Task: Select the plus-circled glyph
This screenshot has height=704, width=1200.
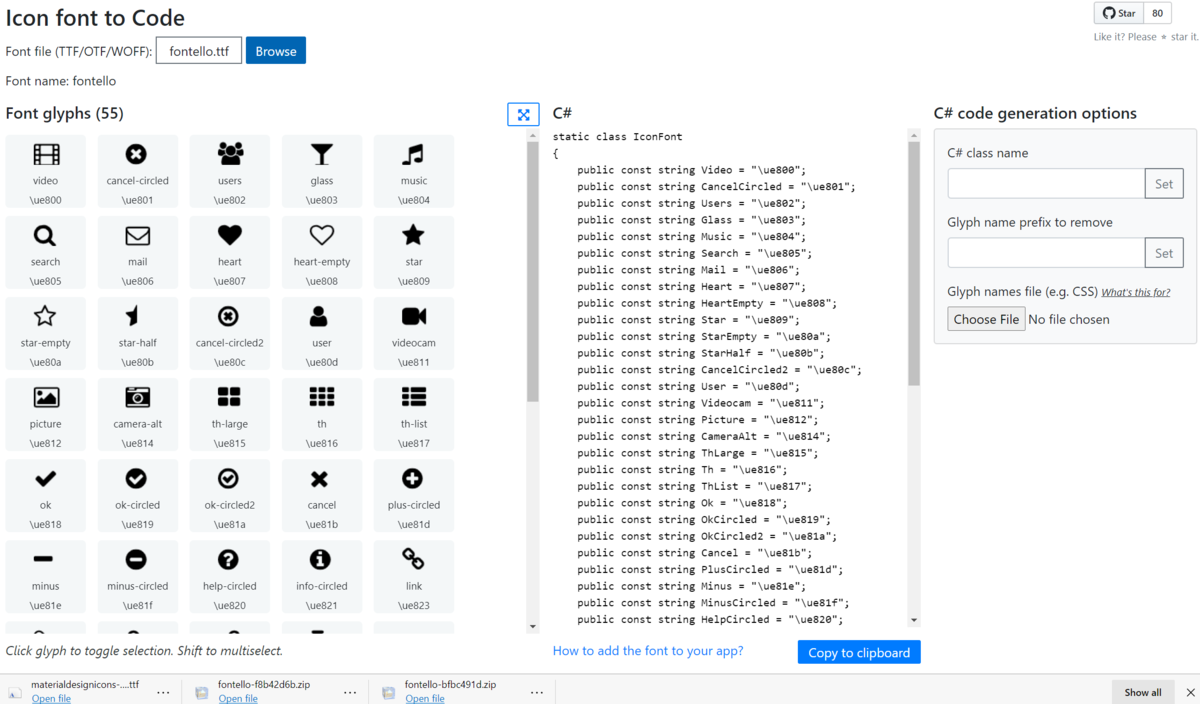Action: coord(414,495)
